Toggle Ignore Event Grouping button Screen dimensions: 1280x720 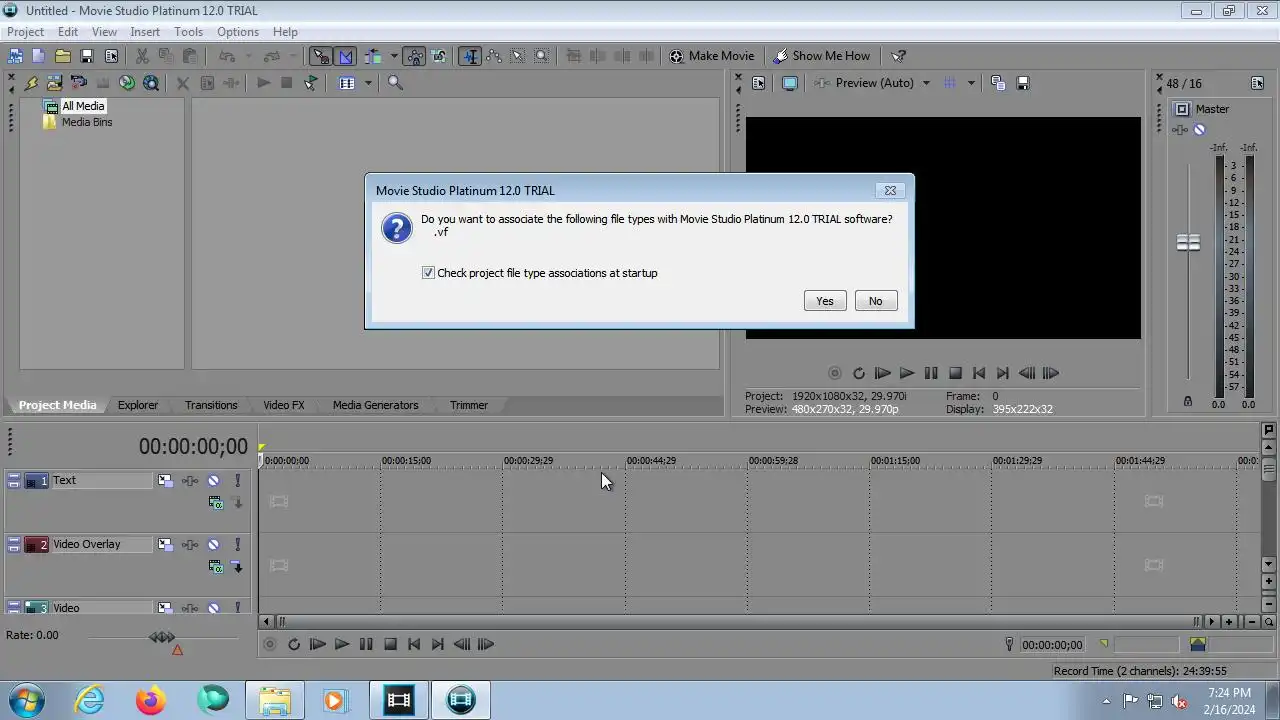[439, 56]
